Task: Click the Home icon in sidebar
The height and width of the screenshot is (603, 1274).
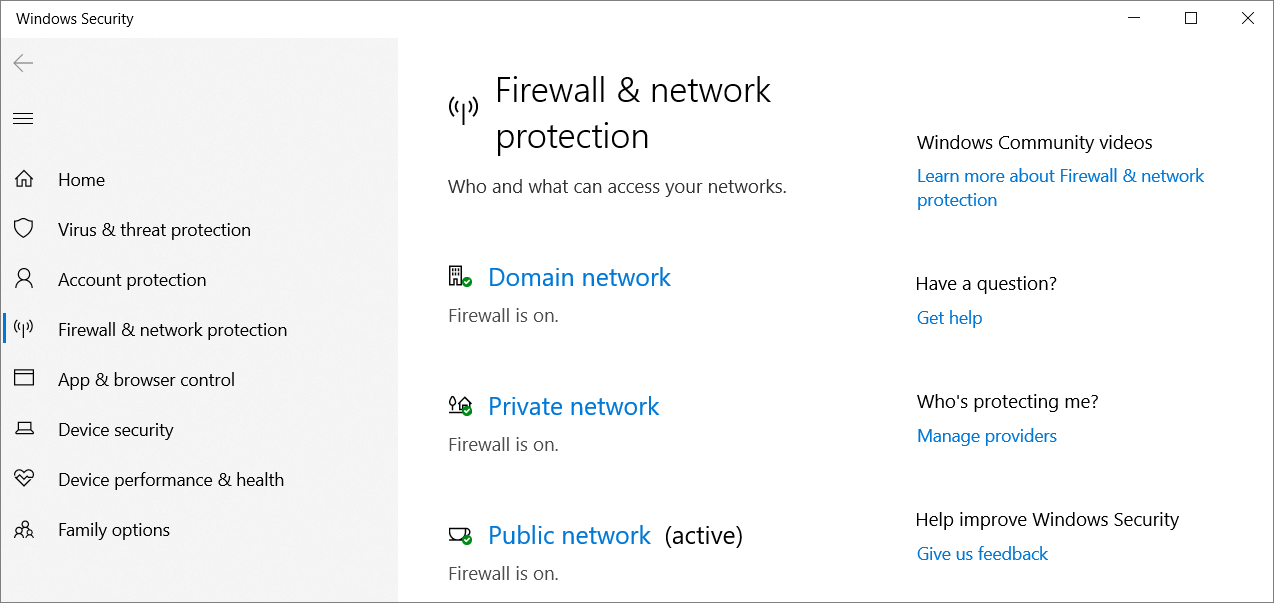Action: [24, 180]
